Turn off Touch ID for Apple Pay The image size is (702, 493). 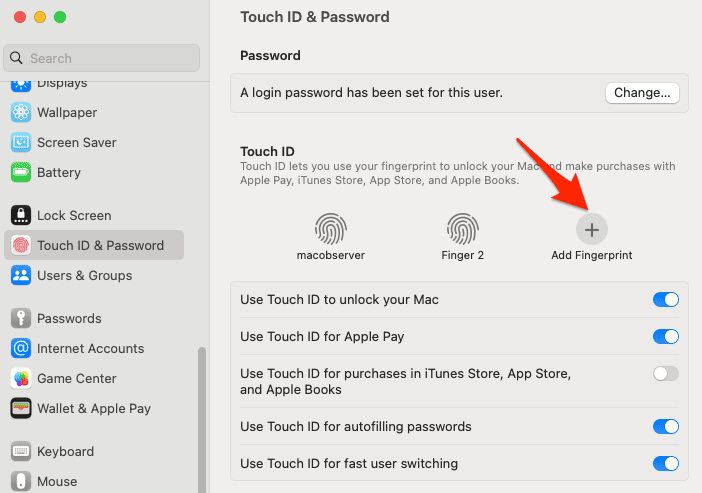[x=665, y=336]
